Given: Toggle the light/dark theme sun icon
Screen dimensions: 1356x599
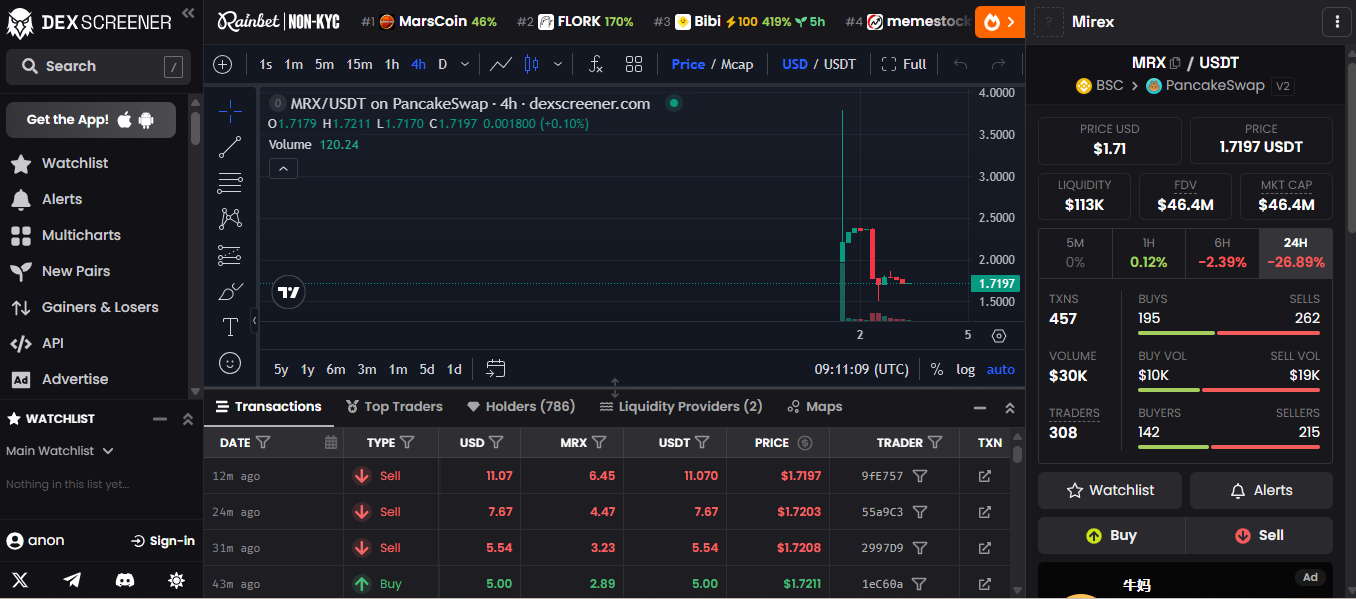Looking at the screenshot, I should 177,580.
